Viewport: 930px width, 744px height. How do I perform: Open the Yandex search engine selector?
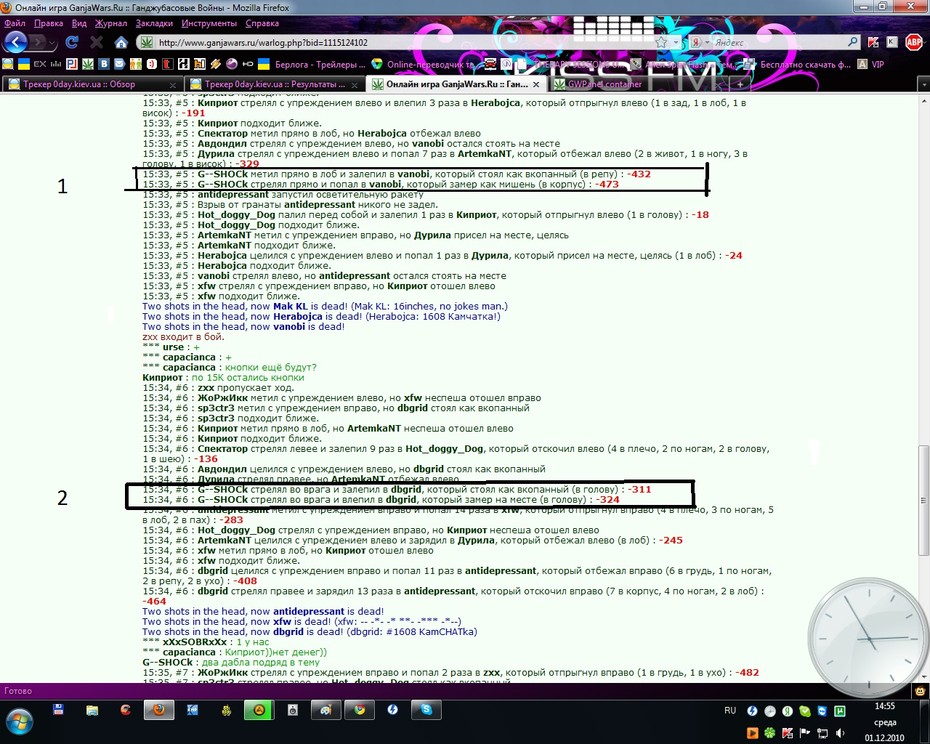[x=699, y=42]
